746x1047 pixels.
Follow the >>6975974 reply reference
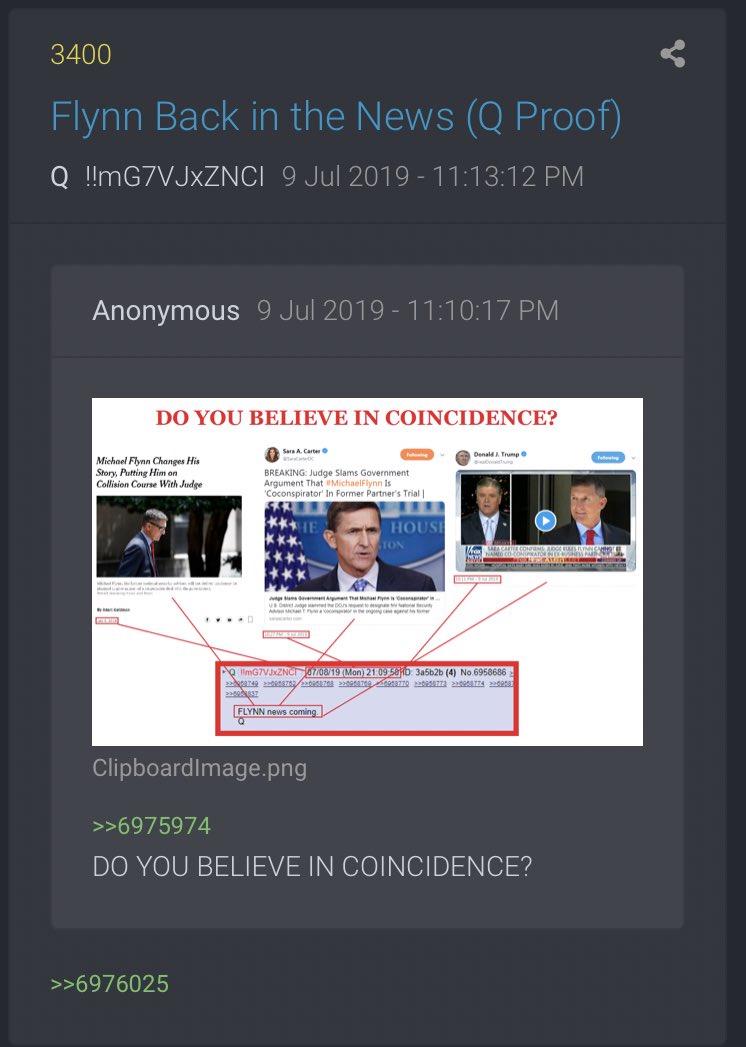[152, 826]
